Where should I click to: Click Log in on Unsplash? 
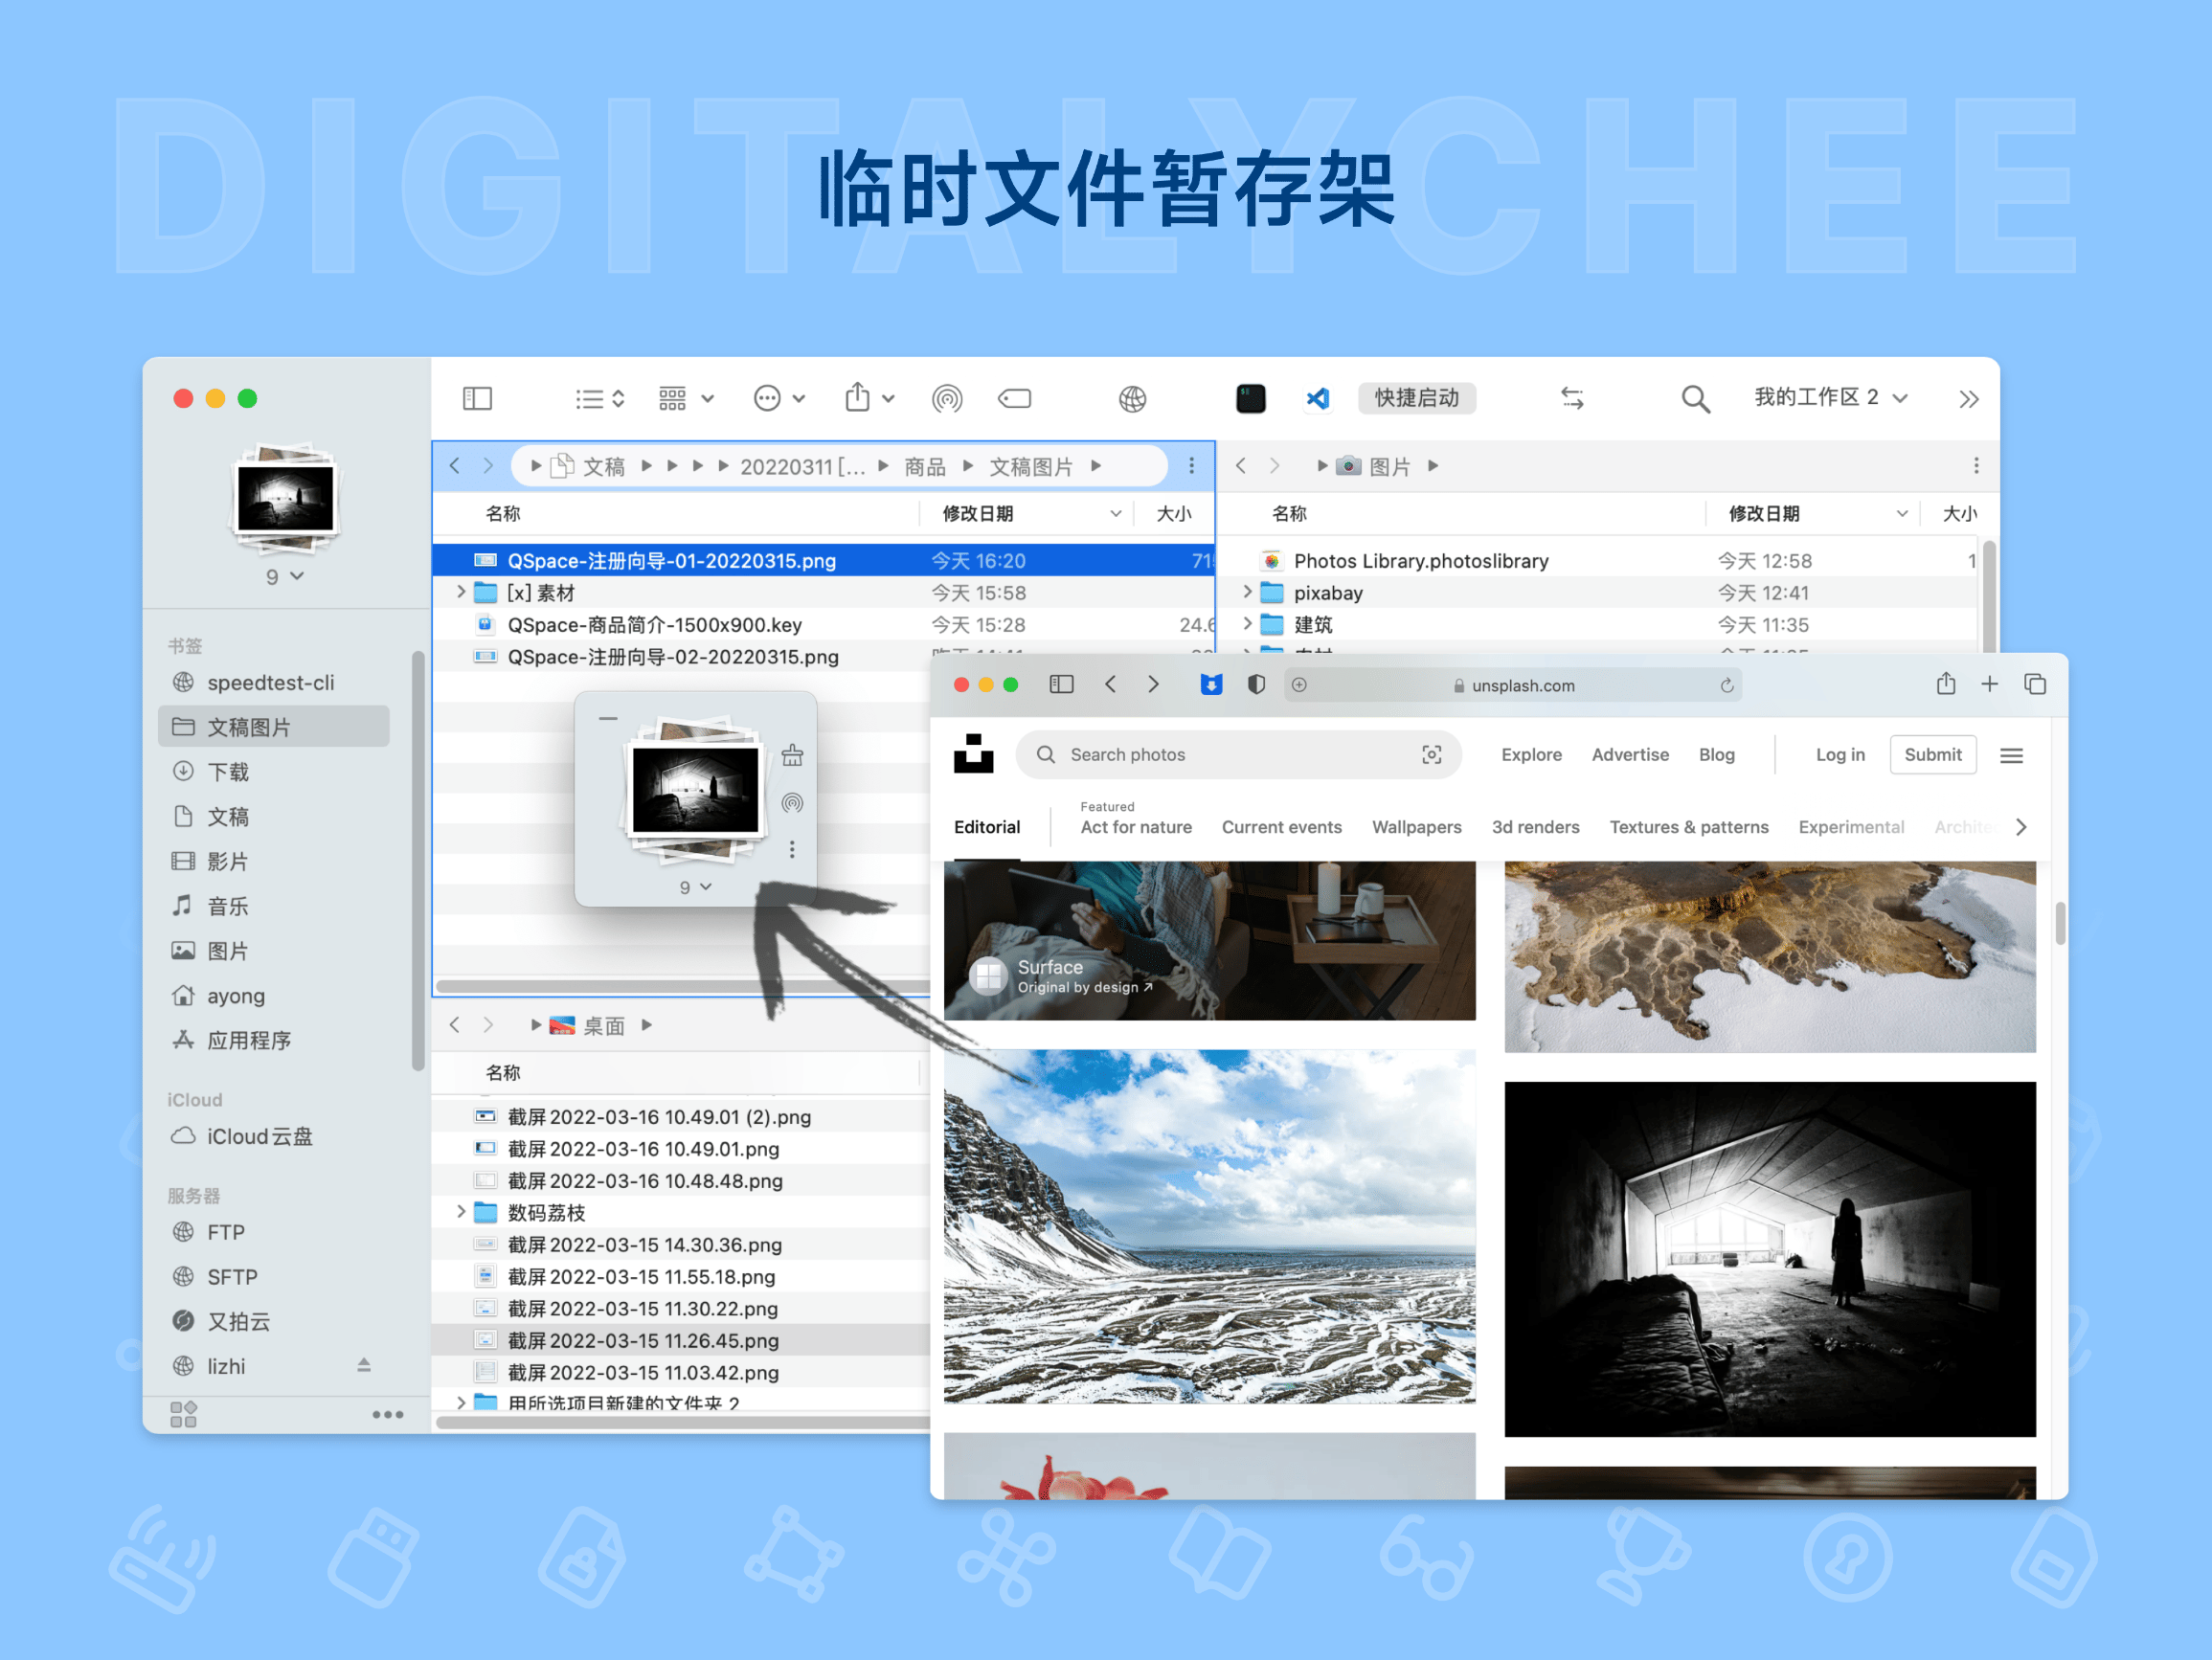click(1840, 754)
